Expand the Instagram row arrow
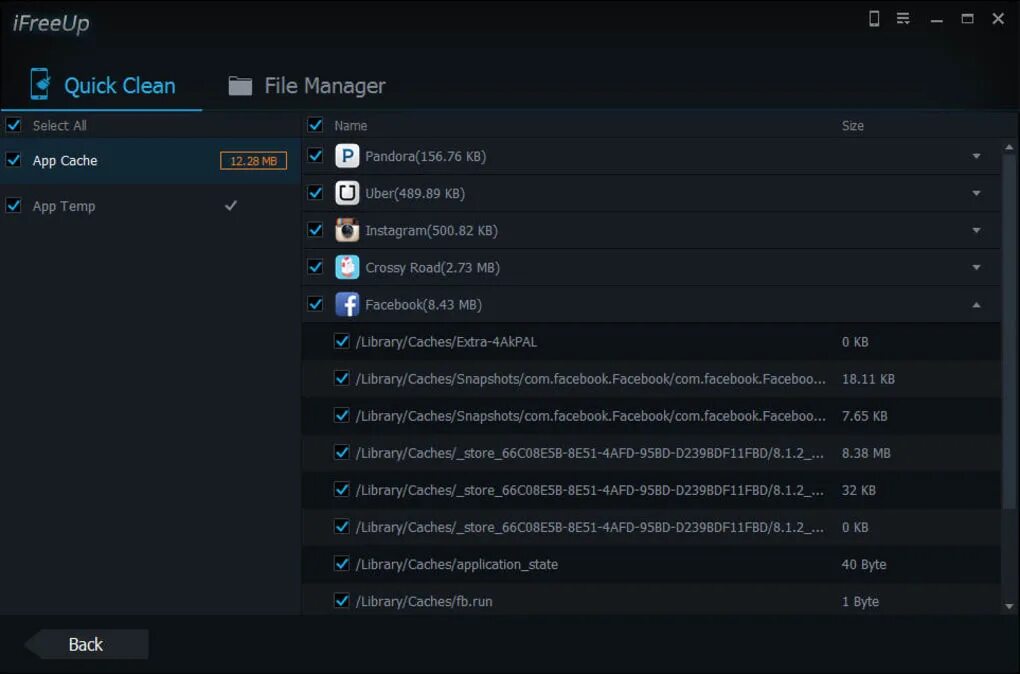 click(976, 230)
